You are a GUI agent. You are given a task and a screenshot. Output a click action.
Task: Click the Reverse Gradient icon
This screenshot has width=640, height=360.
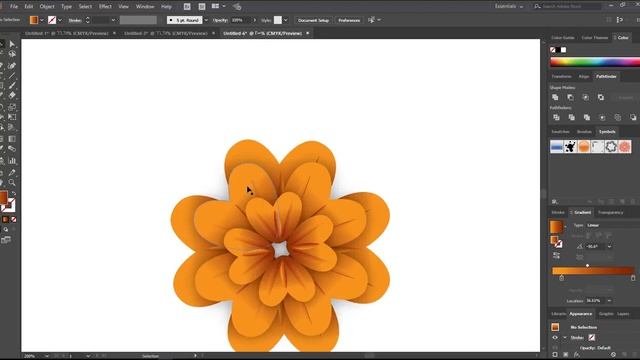pyautogui.click(x=556, y=256)
